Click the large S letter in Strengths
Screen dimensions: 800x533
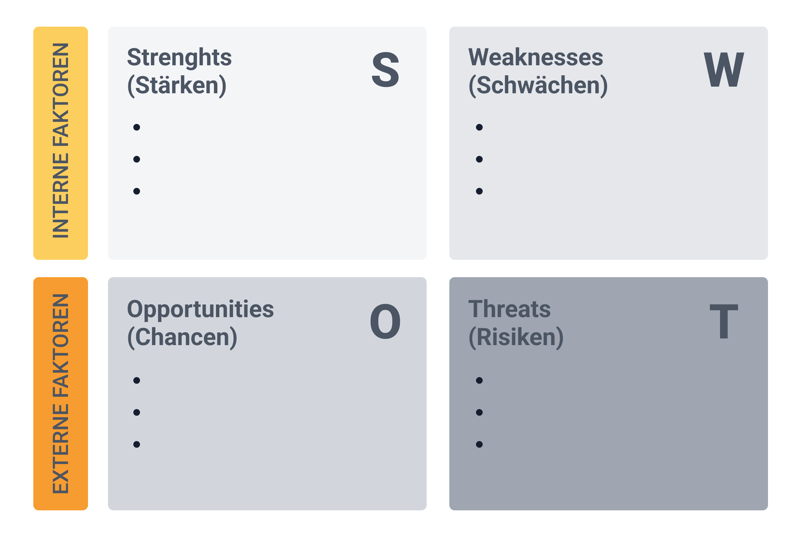[385, 71]
